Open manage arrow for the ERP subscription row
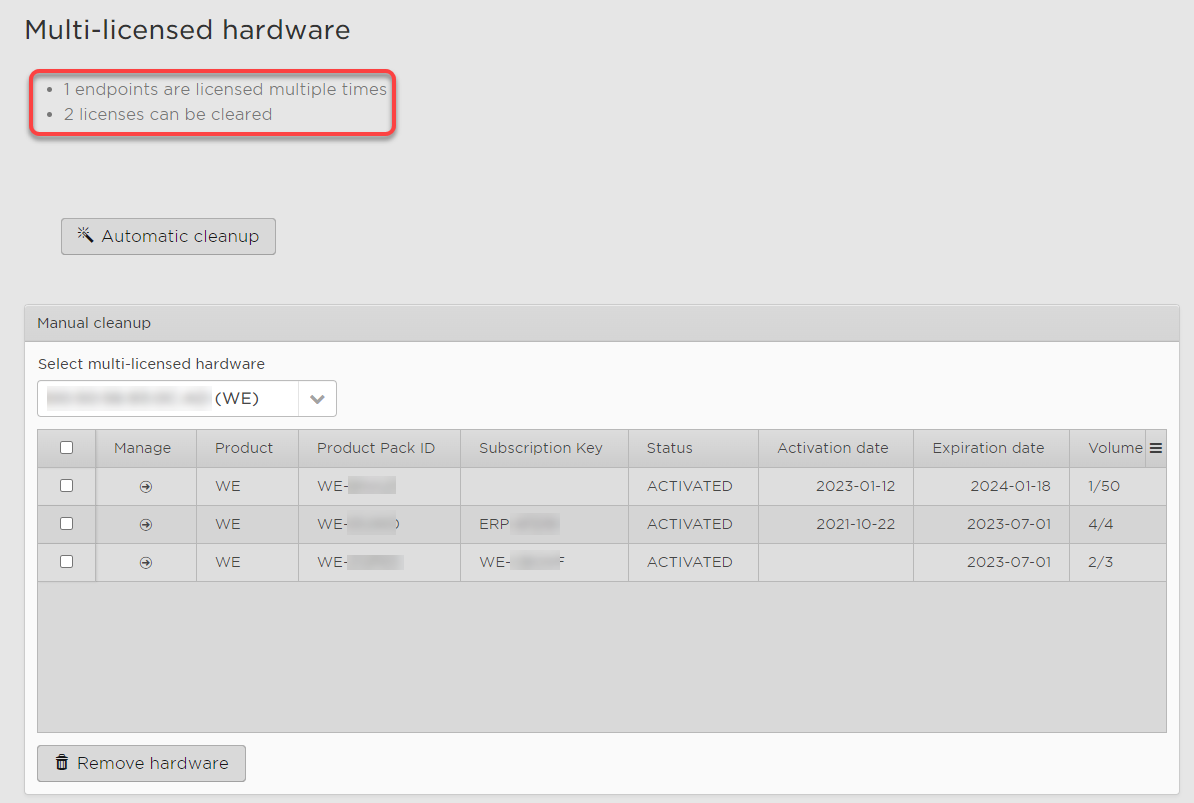This screenshot has height=803, width=1194. click(146, 524)
